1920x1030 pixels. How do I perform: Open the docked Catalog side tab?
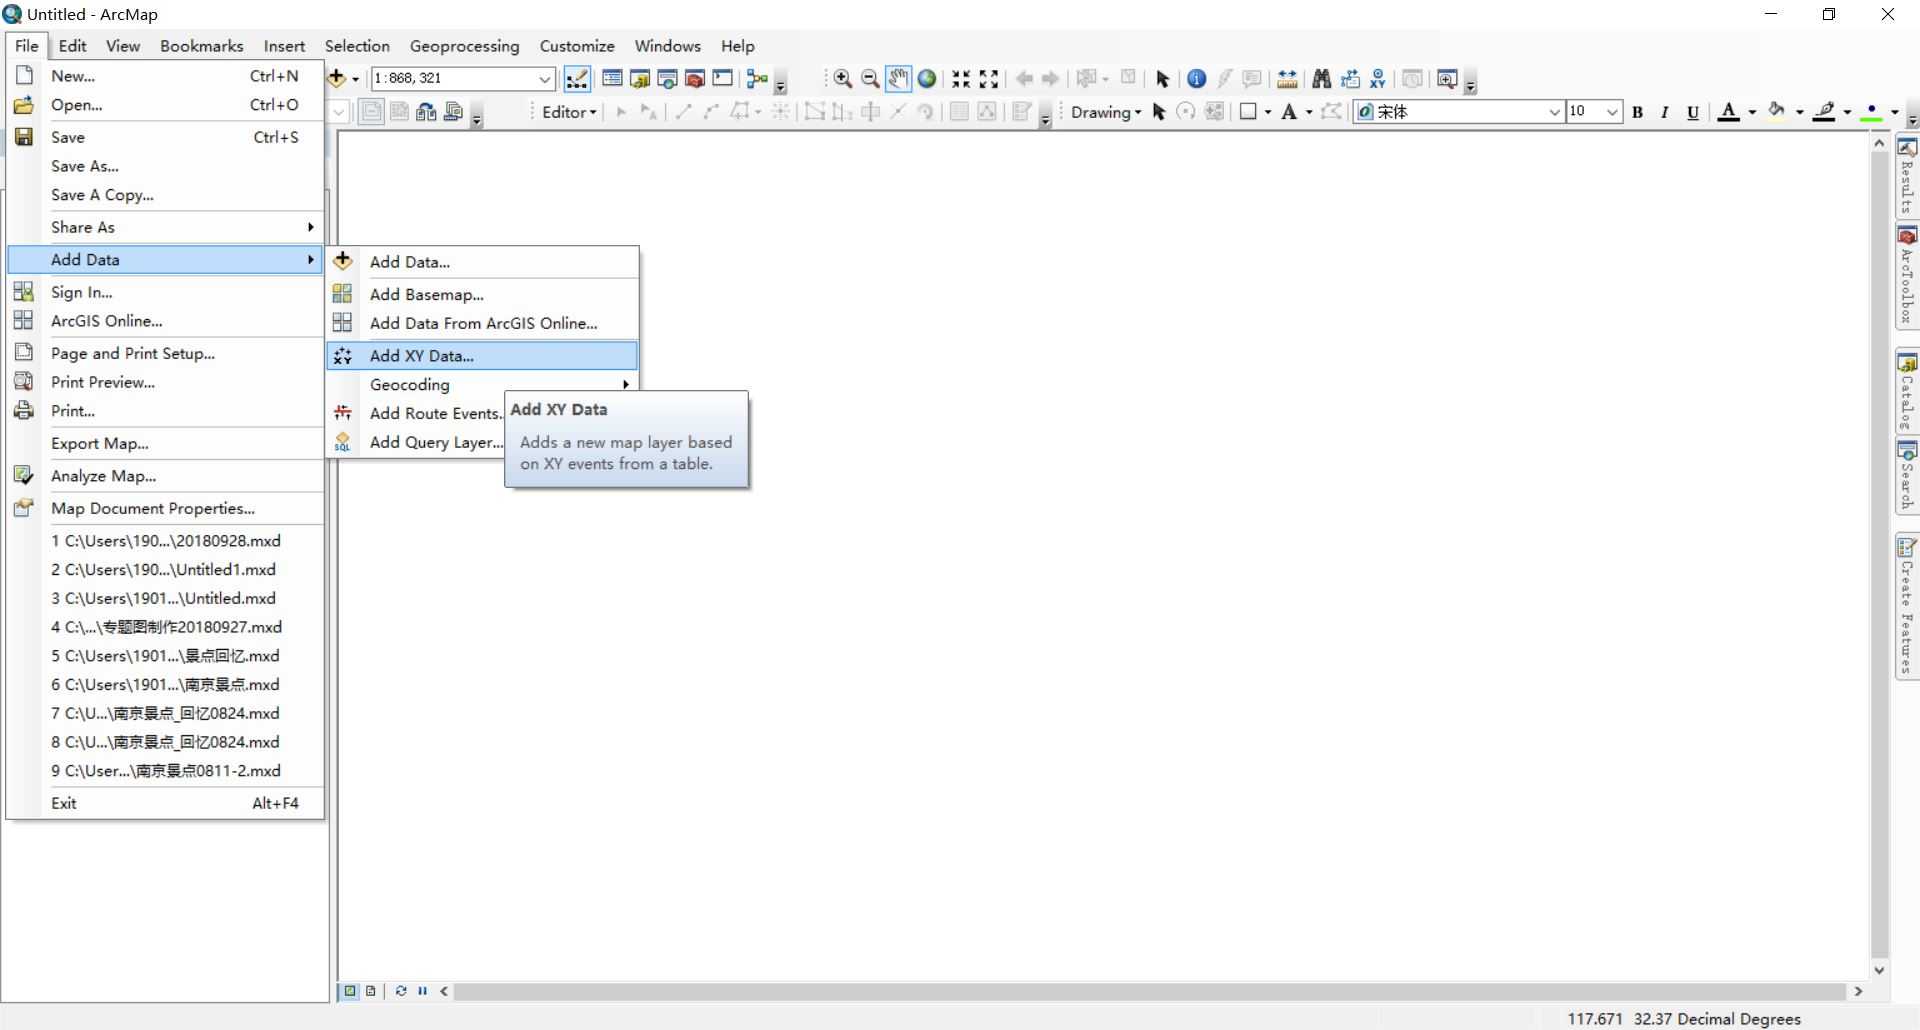point(1907,391)
